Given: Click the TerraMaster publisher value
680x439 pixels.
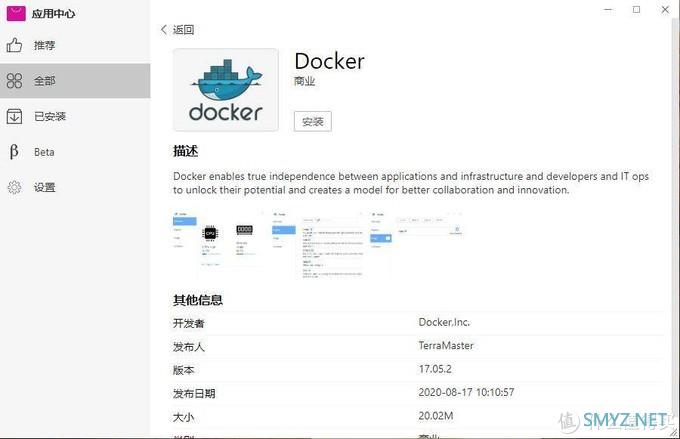Looking at the screenshot, I should [446, 346].
